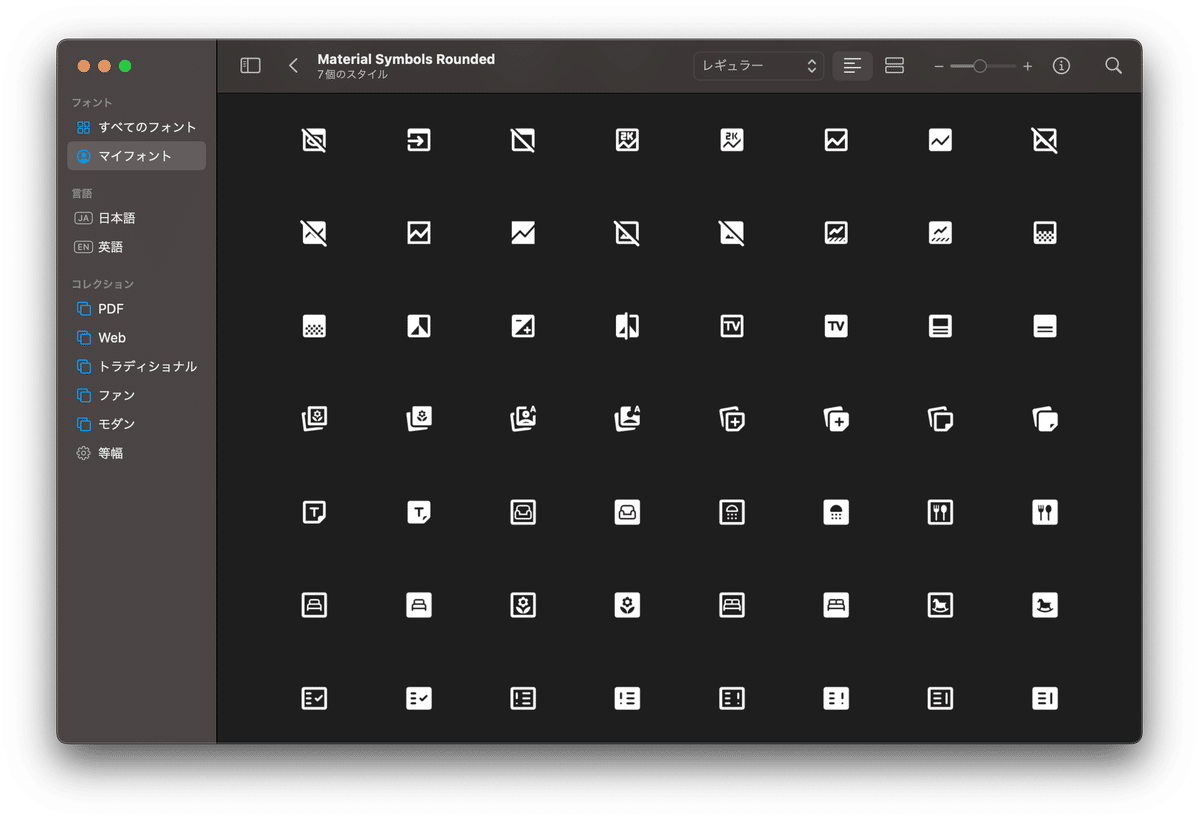Increase preview size with the plus button

pos(1027,66)
